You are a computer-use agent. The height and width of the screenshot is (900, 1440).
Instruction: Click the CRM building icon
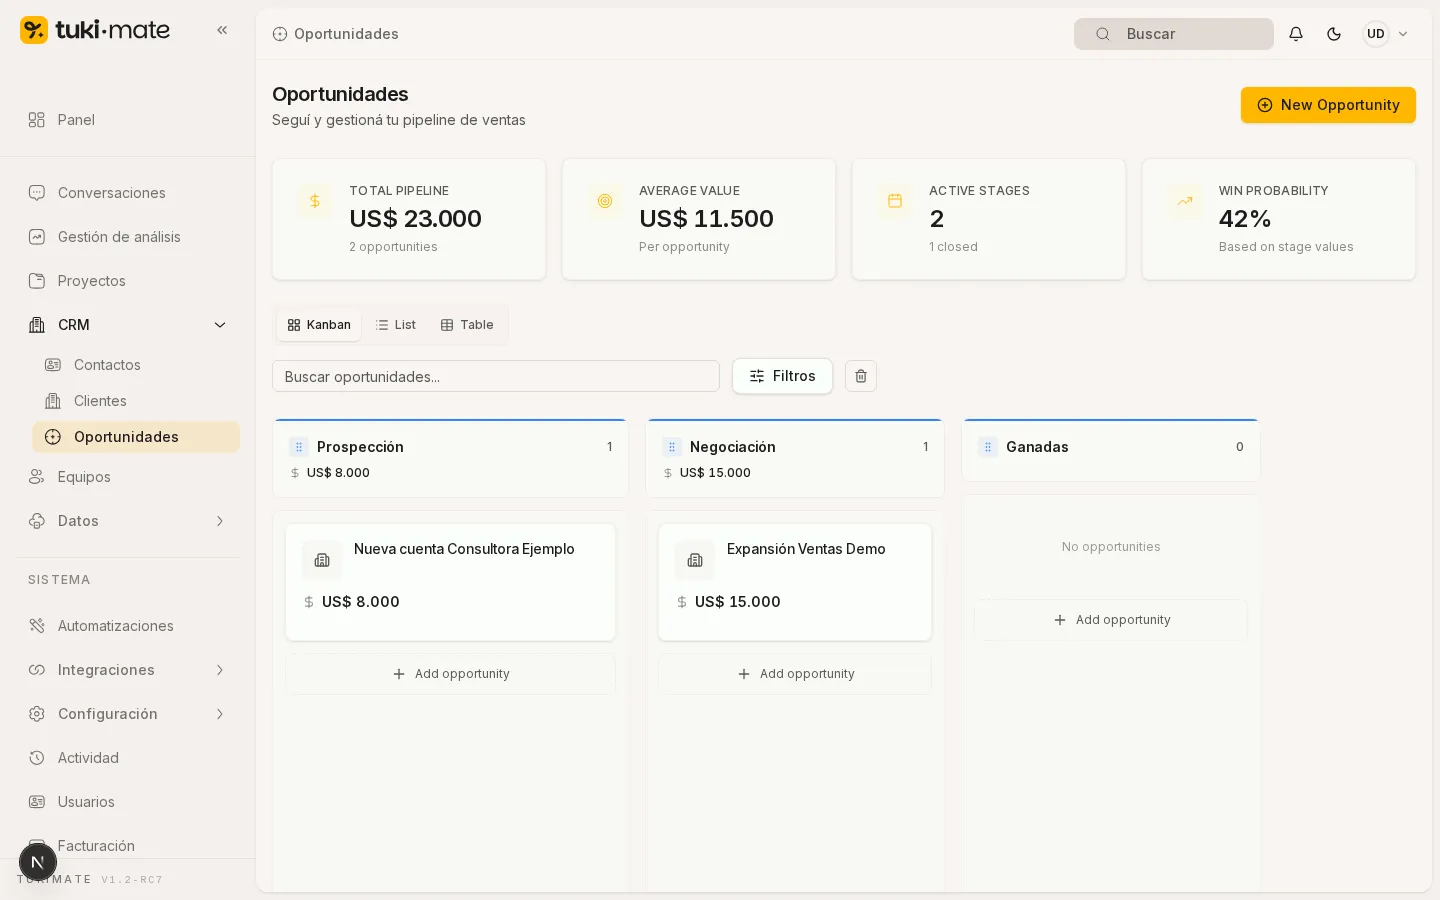[37, 325]
